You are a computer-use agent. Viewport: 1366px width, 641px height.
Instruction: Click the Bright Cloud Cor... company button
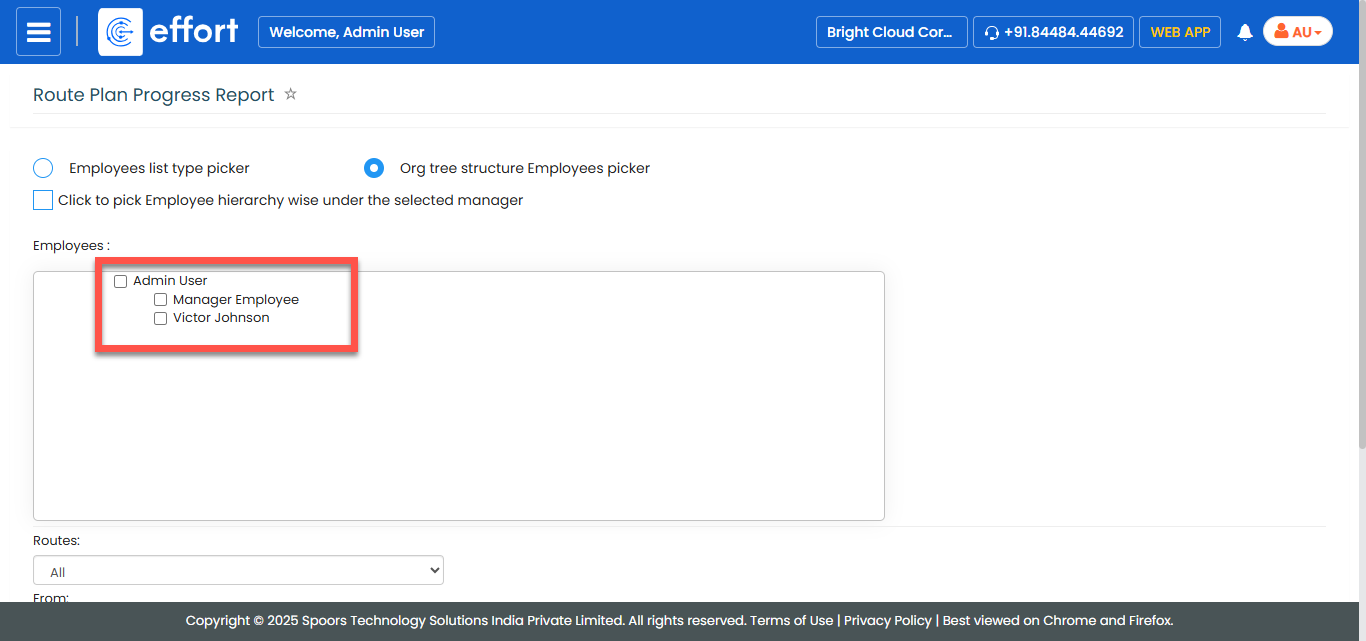click(891, 32)
